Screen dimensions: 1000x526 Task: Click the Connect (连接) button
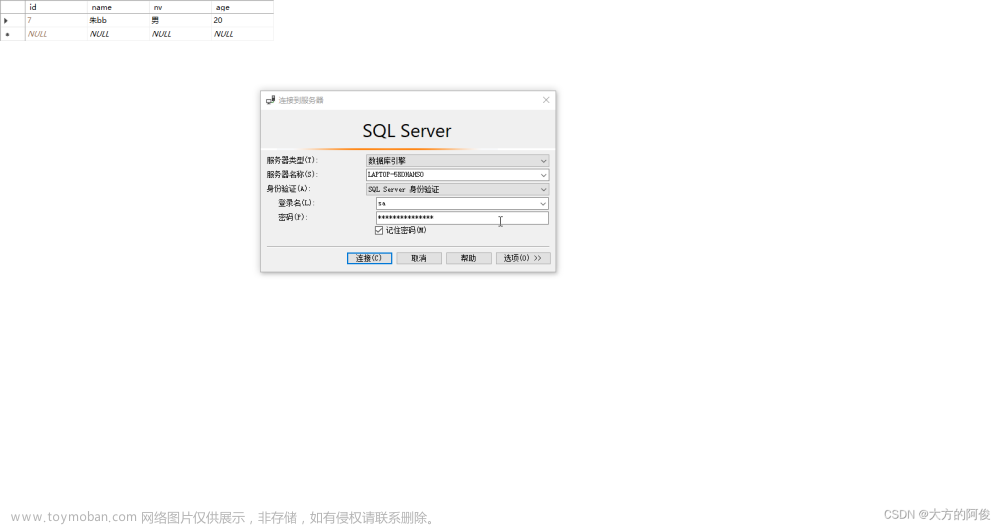point(369,258)
